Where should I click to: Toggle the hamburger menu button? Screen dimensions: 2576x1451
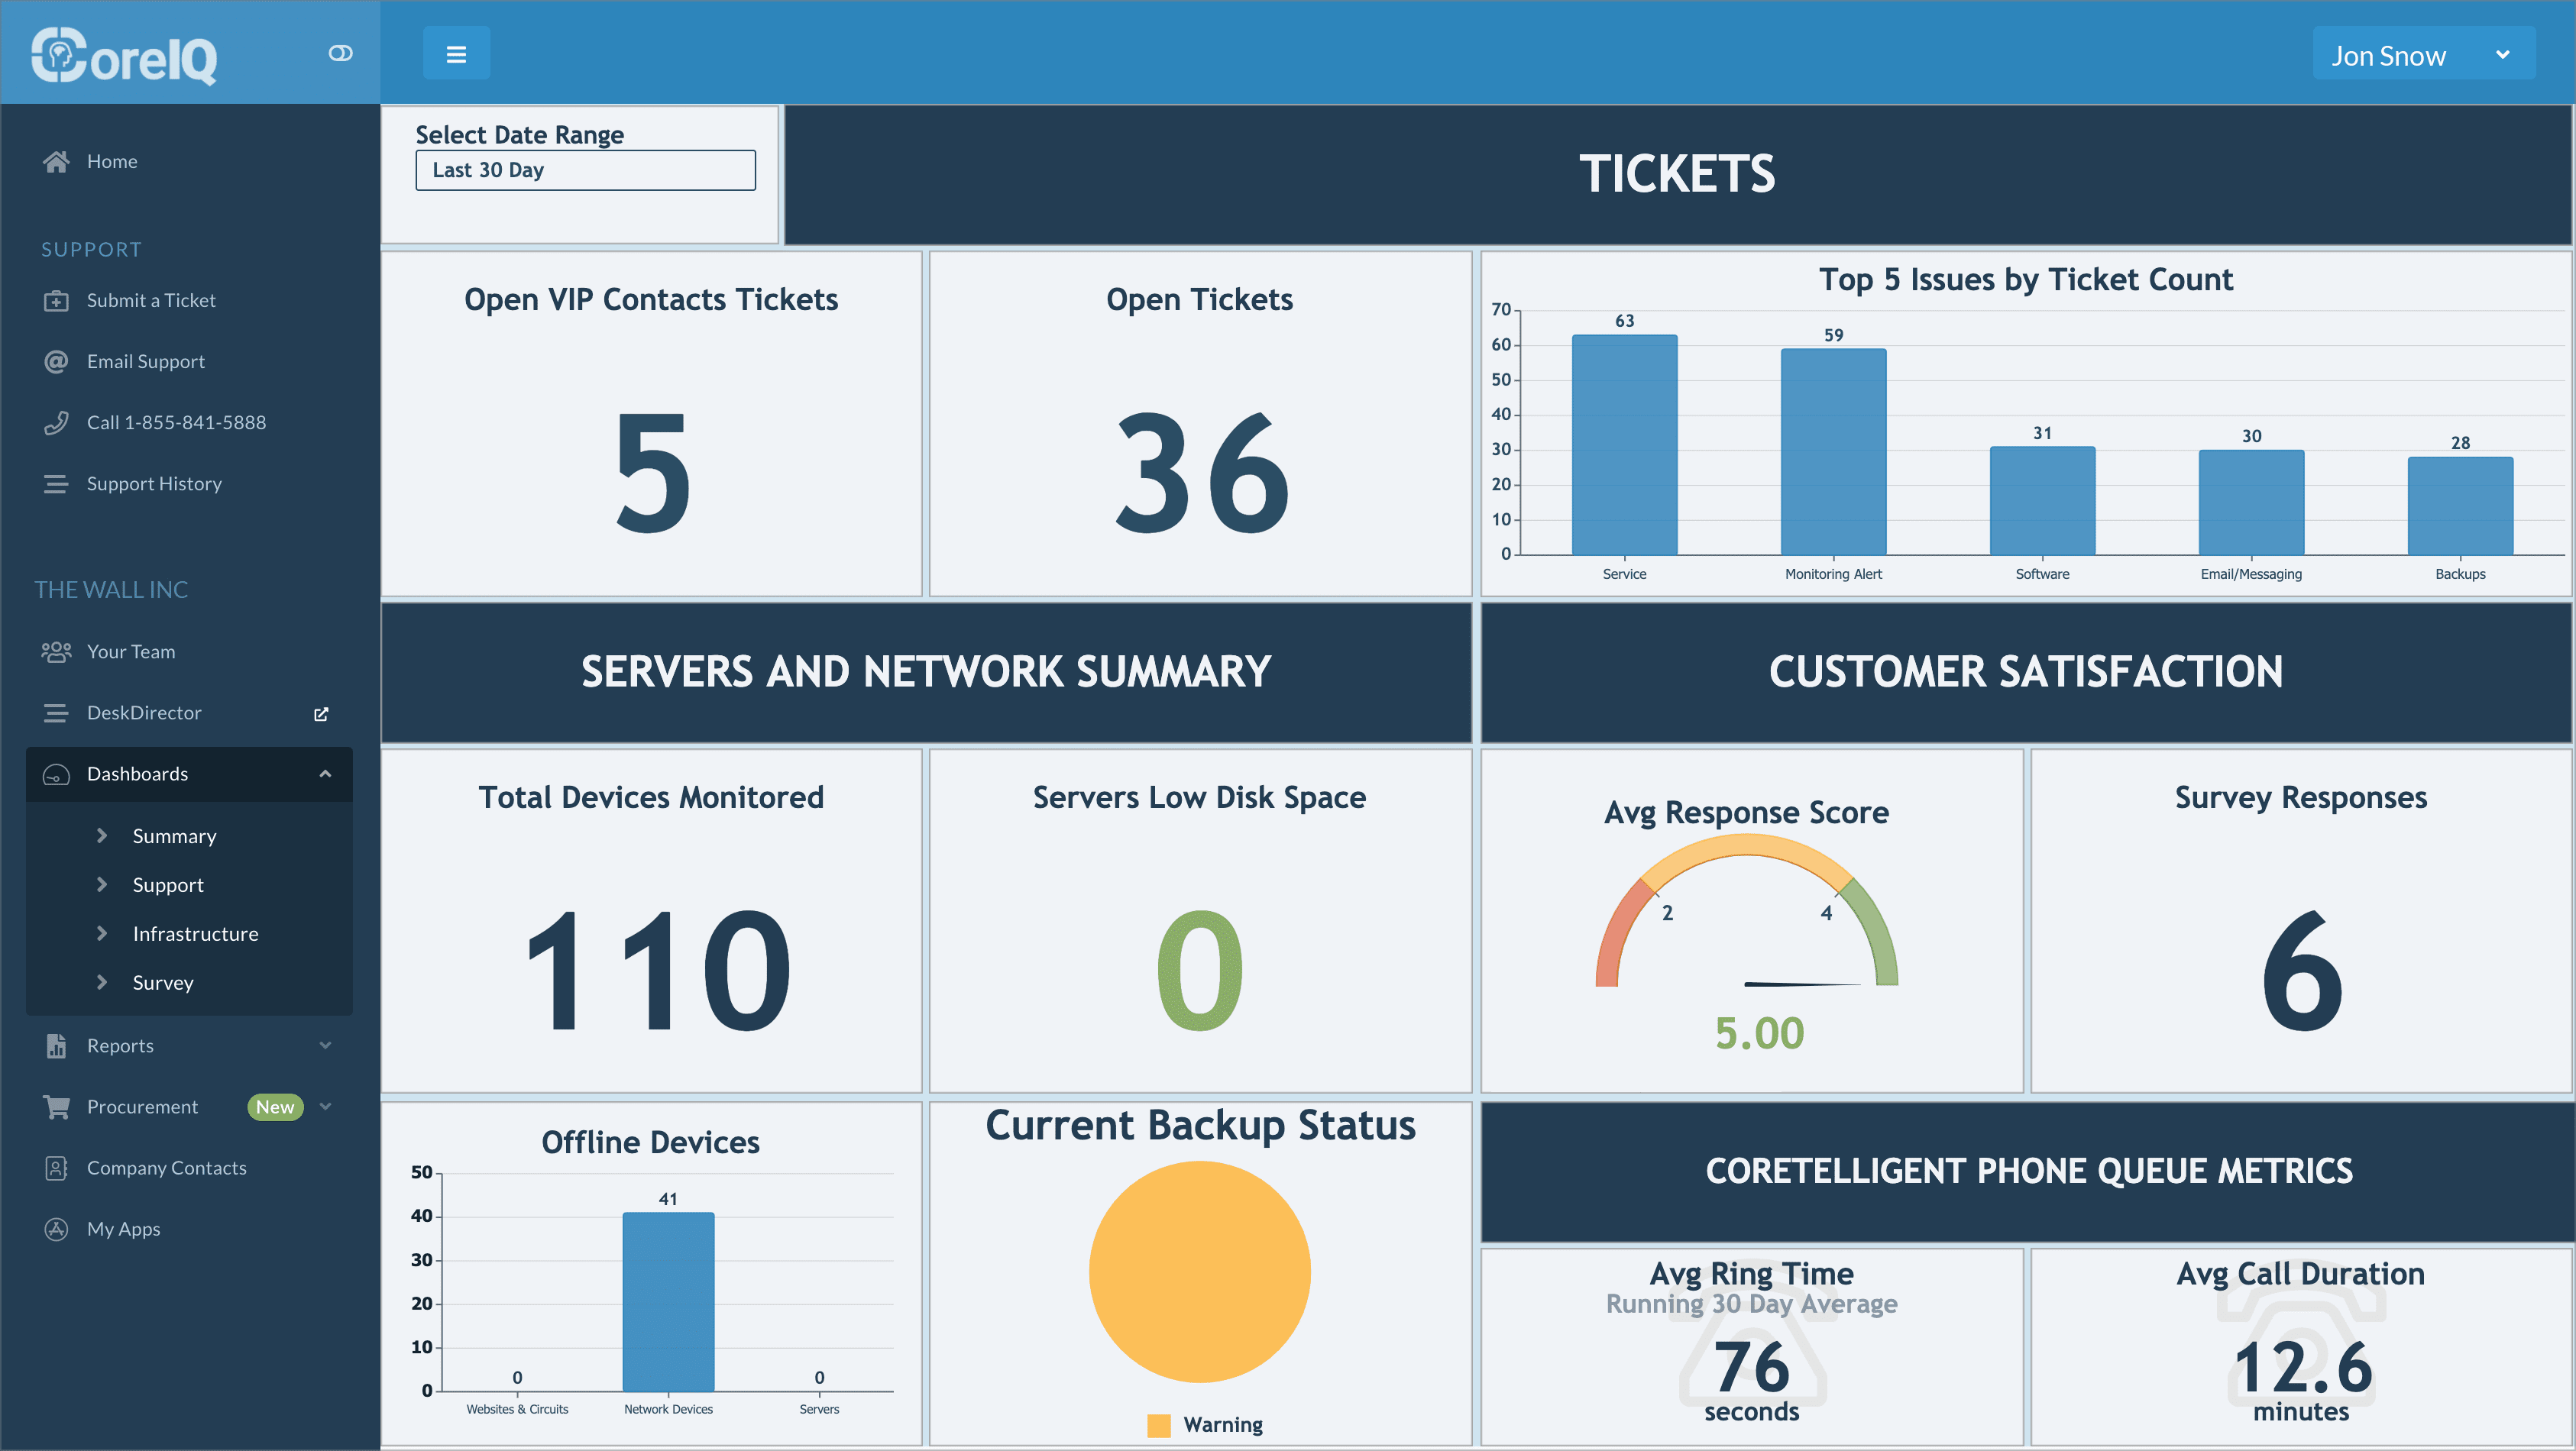(x=456, y=54)
